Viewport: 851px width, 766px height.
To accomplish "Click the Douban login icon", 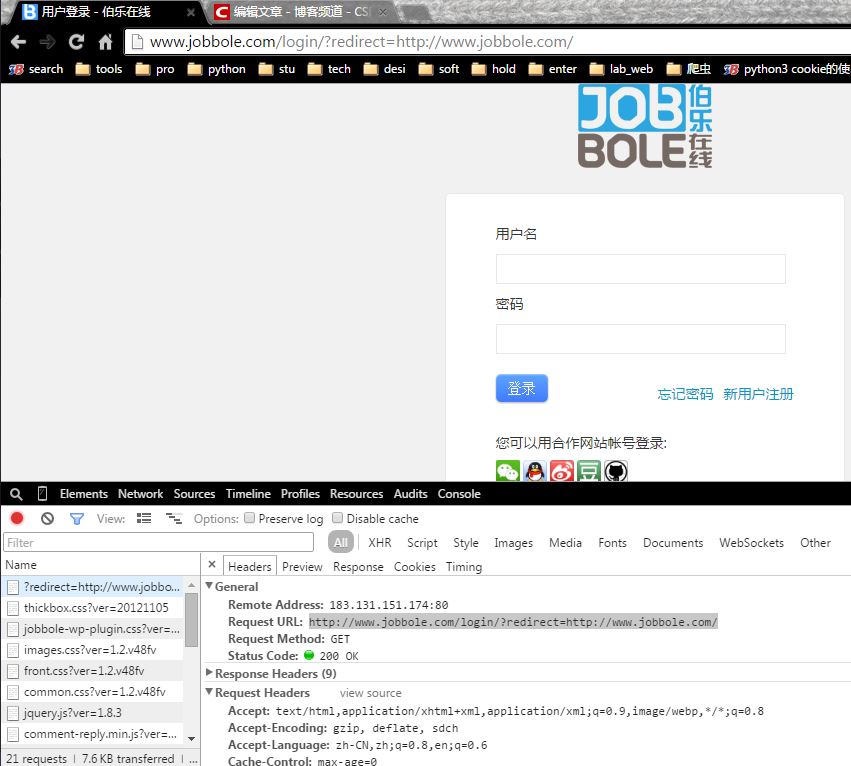I will click(588, 471).
